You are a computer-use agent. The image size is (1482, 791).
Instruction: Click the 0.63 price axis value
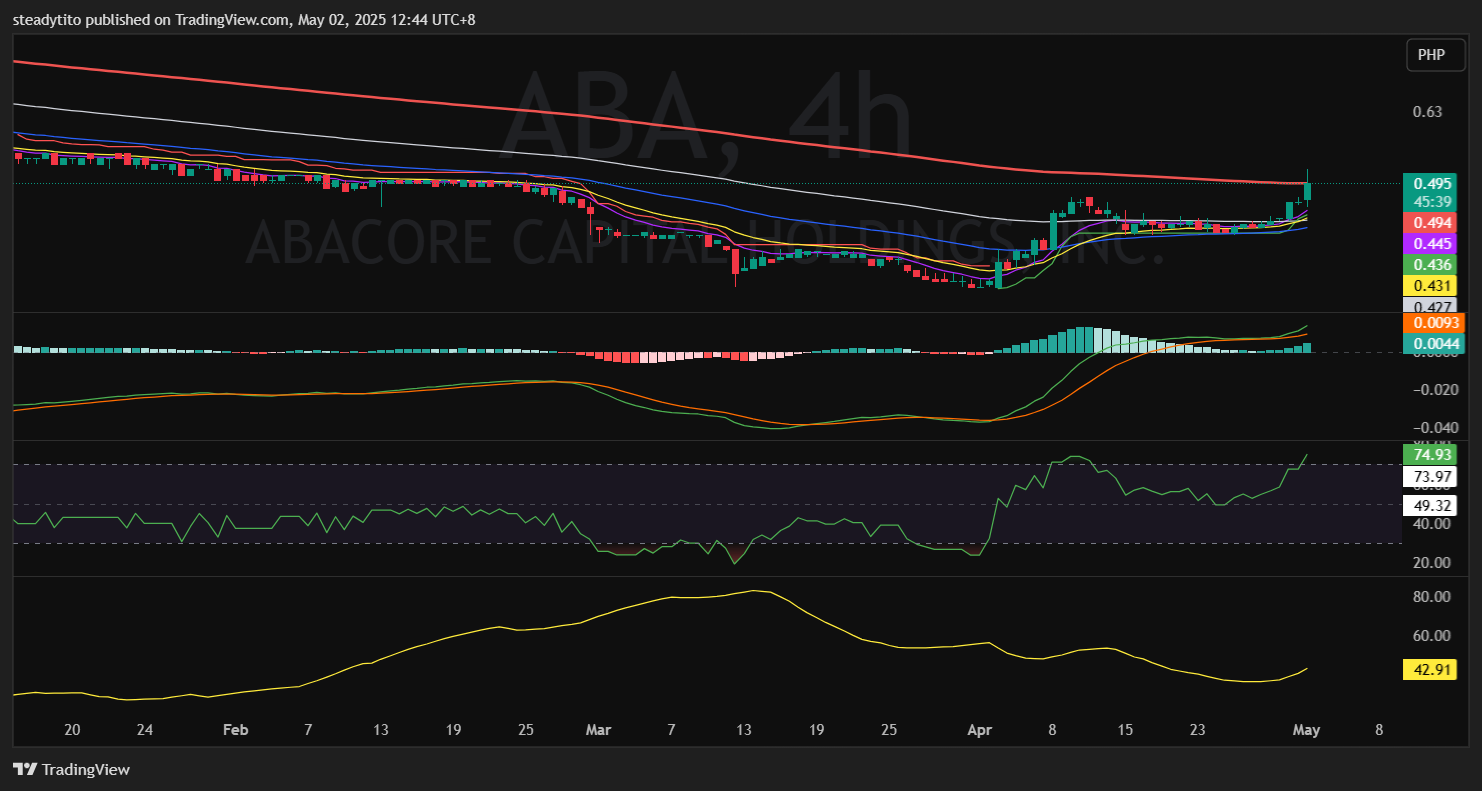point(1427,111)
